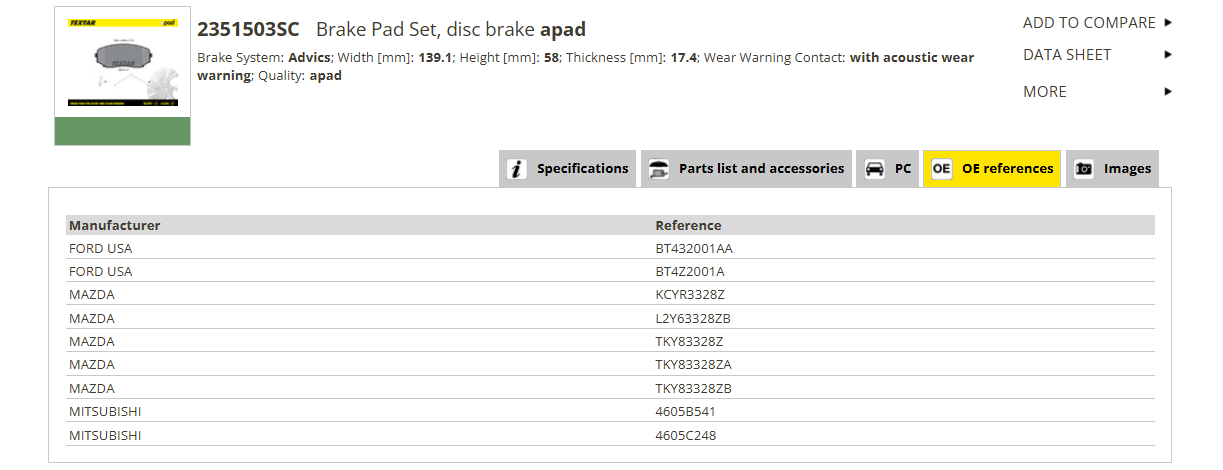This screenshot has height=470, width=1223.
Task: Click part number 2351503SC heading
Action: pyautogui.click(x=248, y=29)
